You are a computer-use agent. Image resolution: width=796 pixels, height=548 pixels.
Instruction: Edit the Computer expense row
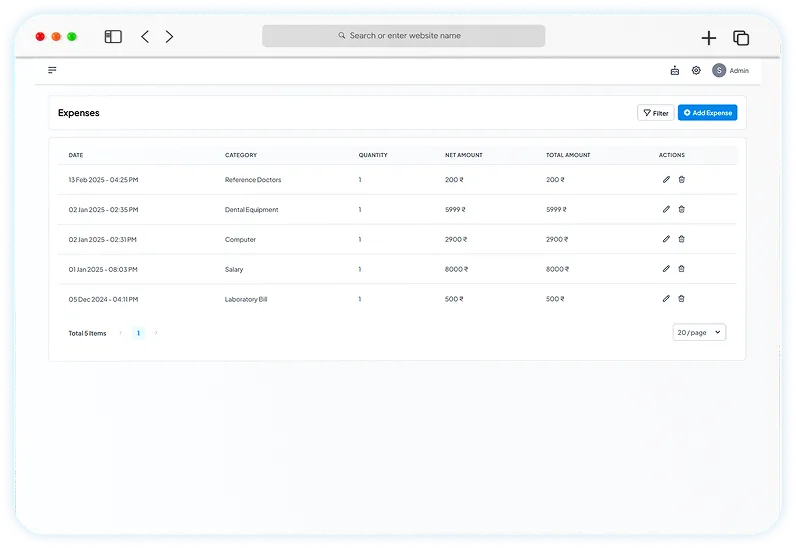pos(666,239)
